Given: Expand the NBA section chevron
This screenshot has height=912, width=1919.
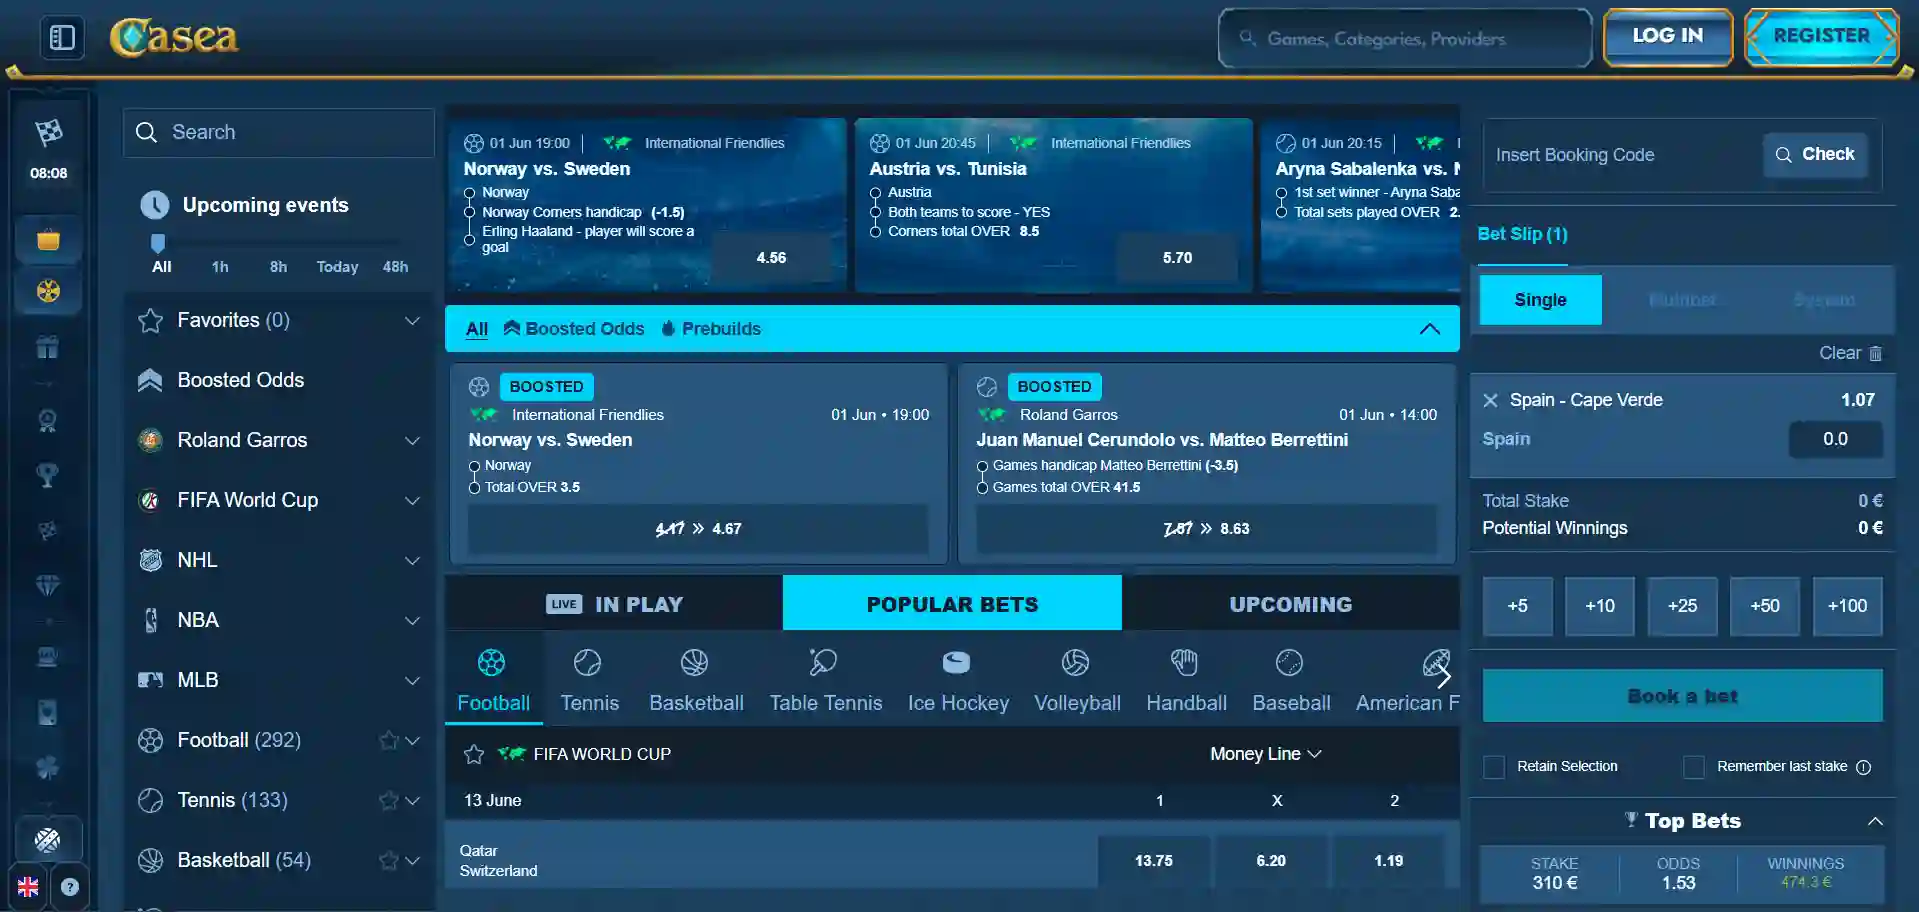Looking at the screenshot, I should [x=412, y=620].
